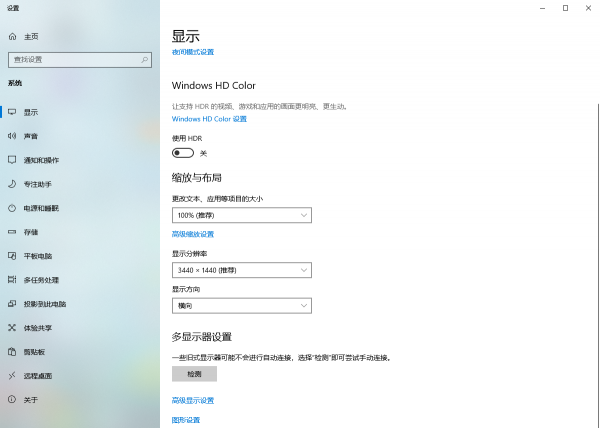Screen dimensions: 600x428
Task: Click the vertical scrollbar of the display page
Action: 598,266
